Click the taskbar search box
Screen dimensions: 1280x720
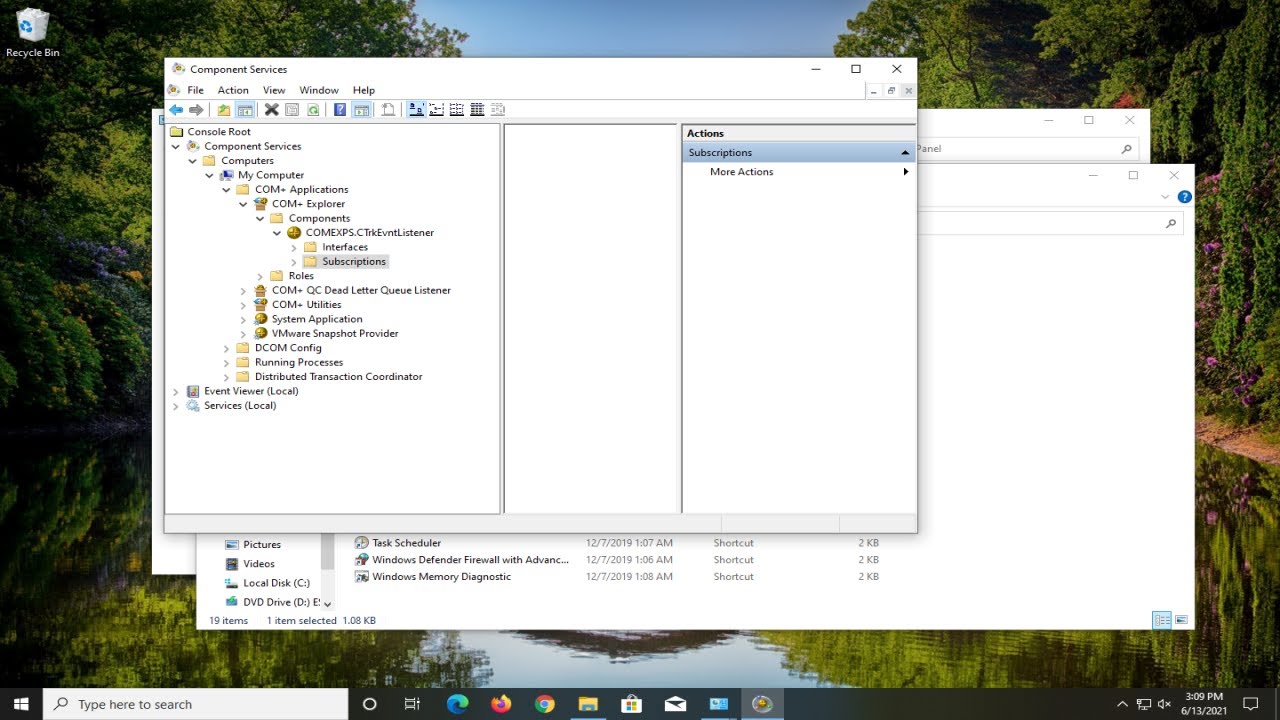[195, 704]
